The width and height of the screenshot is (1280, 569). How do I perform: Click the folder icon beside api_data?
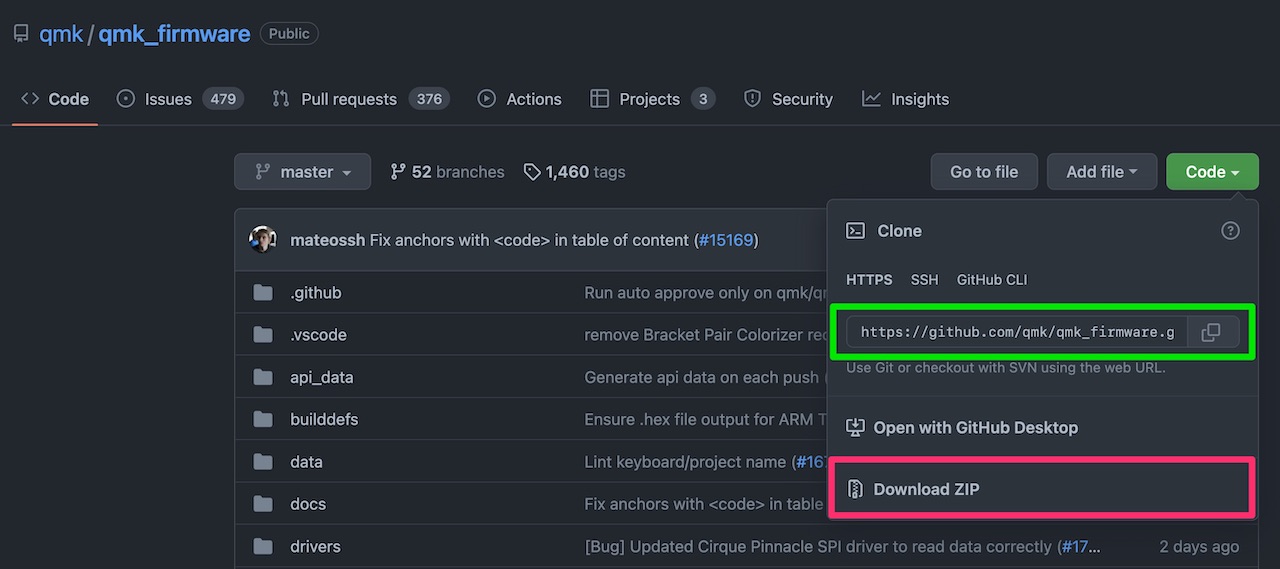(263, 377)
